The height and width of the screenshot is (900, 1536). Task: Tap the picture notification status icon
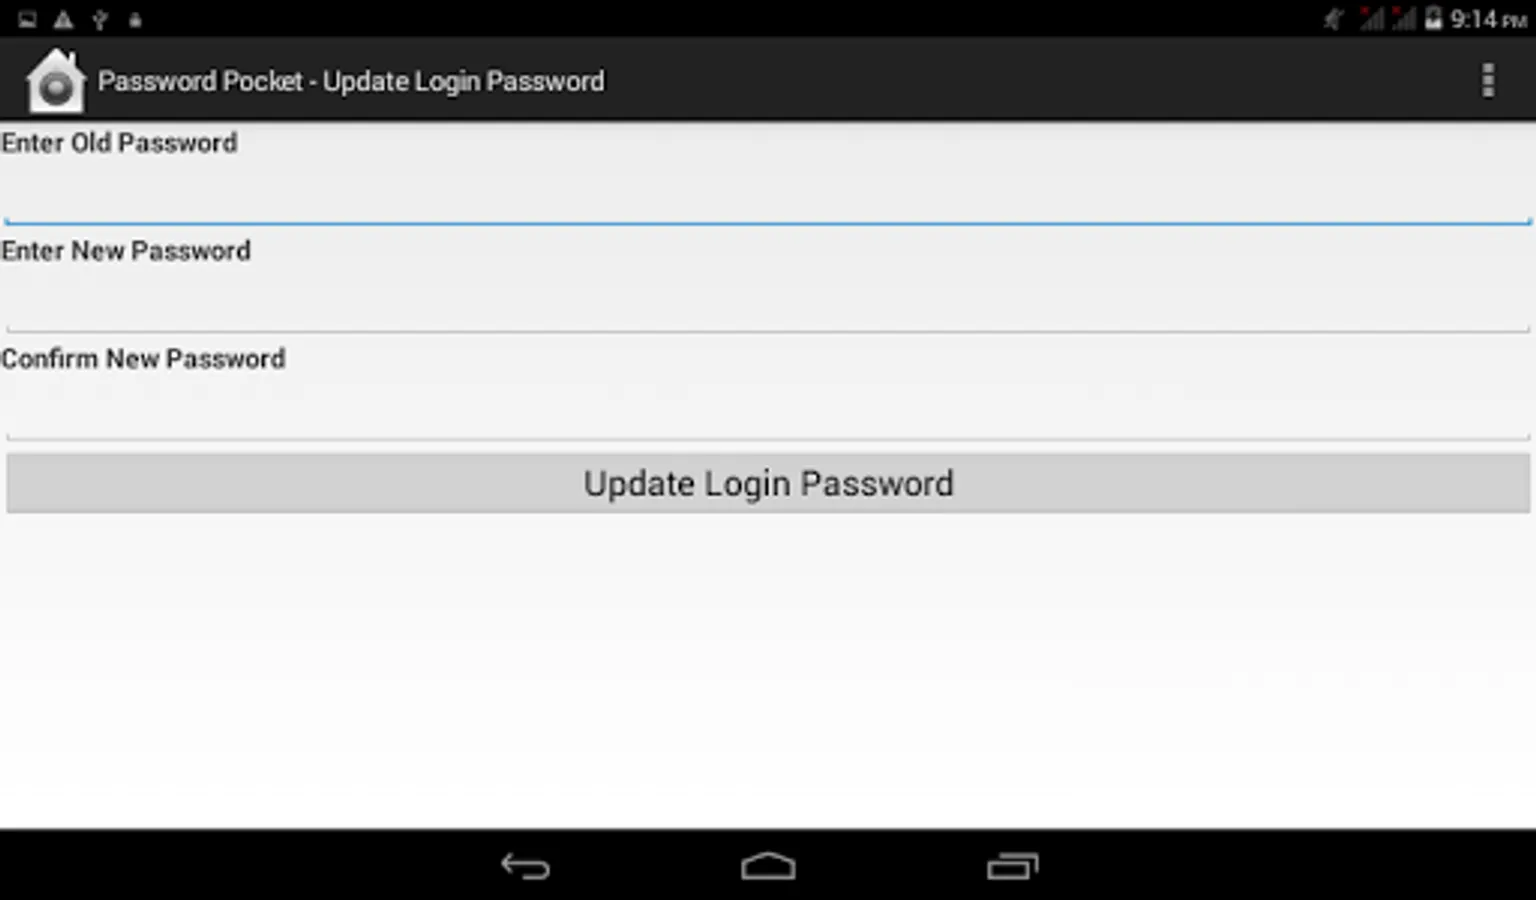(27, 19)
